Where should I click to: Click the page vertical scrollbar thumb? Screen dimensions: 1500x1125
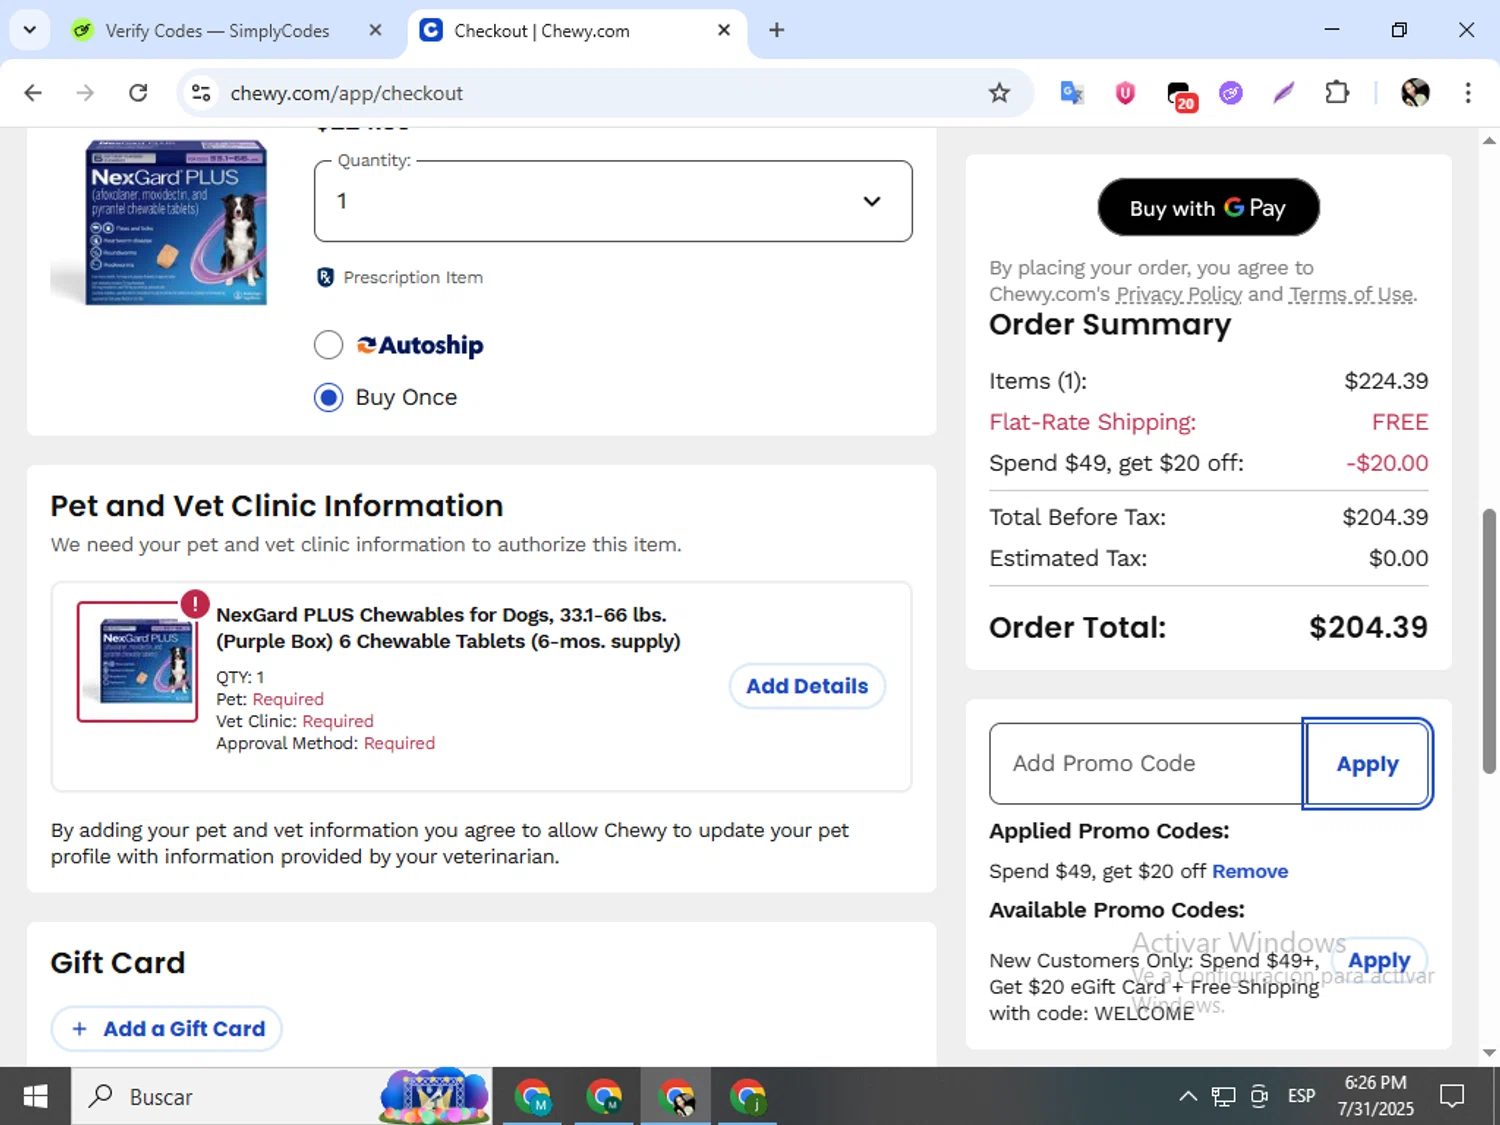[1489, 640]
